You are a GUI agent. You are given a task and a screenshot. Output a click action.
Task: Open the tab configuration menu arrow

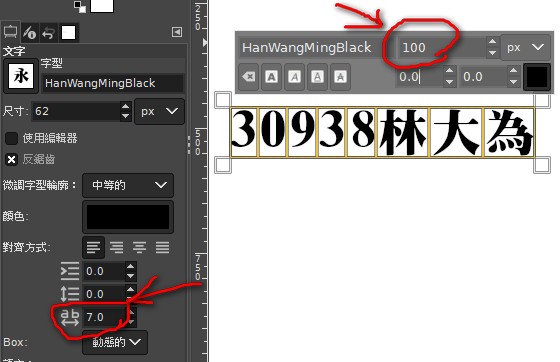[x=177, y=32]
